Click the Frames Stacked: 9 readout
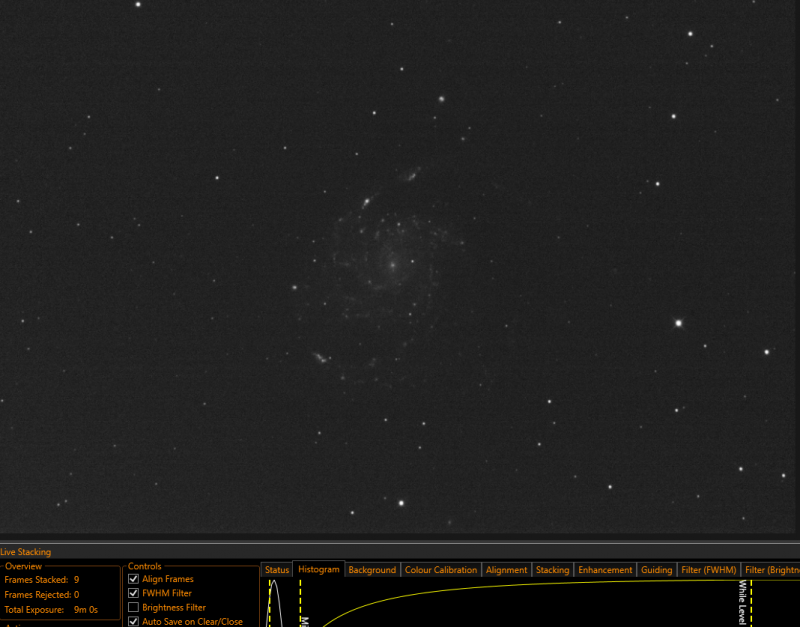This screenshot has width=800, height=627. [x=42, y=580]
